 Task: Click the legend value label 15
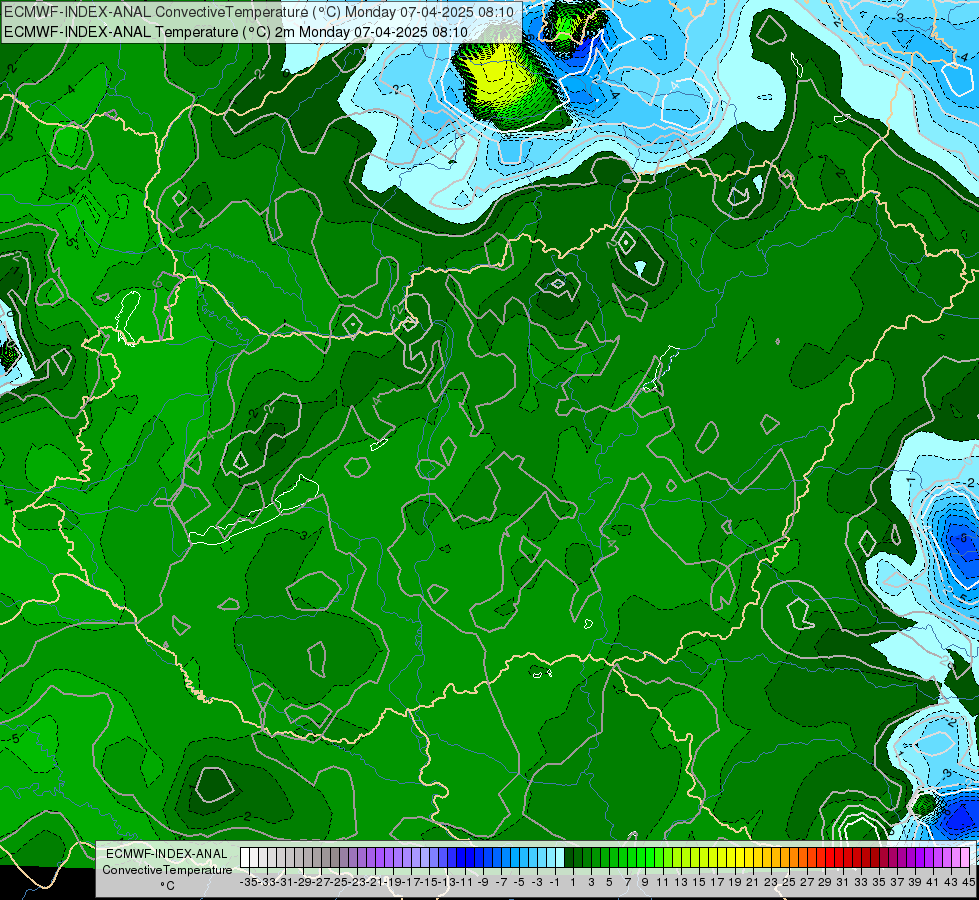tap(699, 882)
